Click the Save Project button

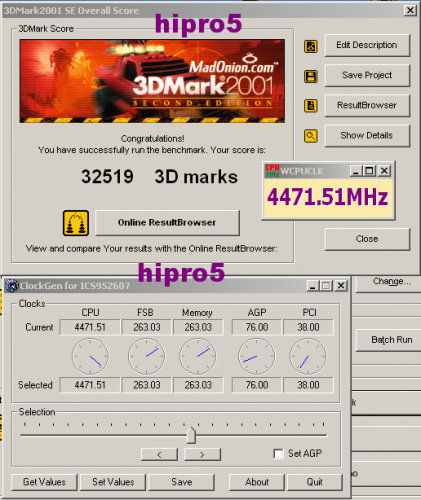(367, 75)
